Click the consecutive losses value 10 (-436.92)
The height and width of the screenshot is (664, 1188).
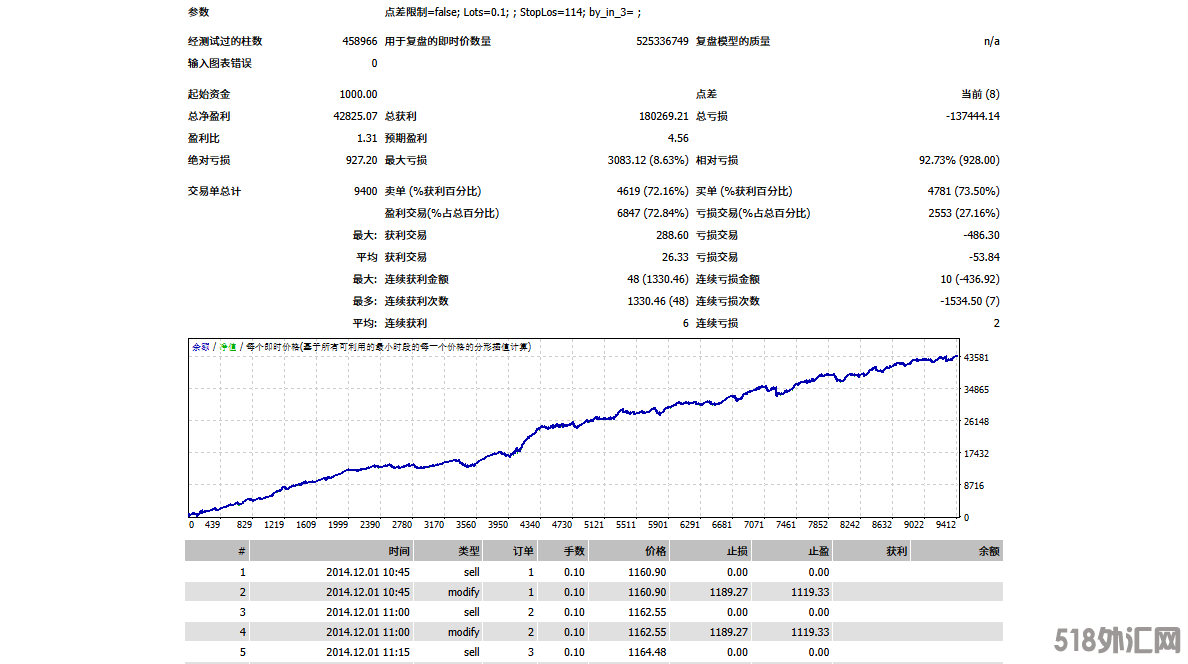(970, 279)
